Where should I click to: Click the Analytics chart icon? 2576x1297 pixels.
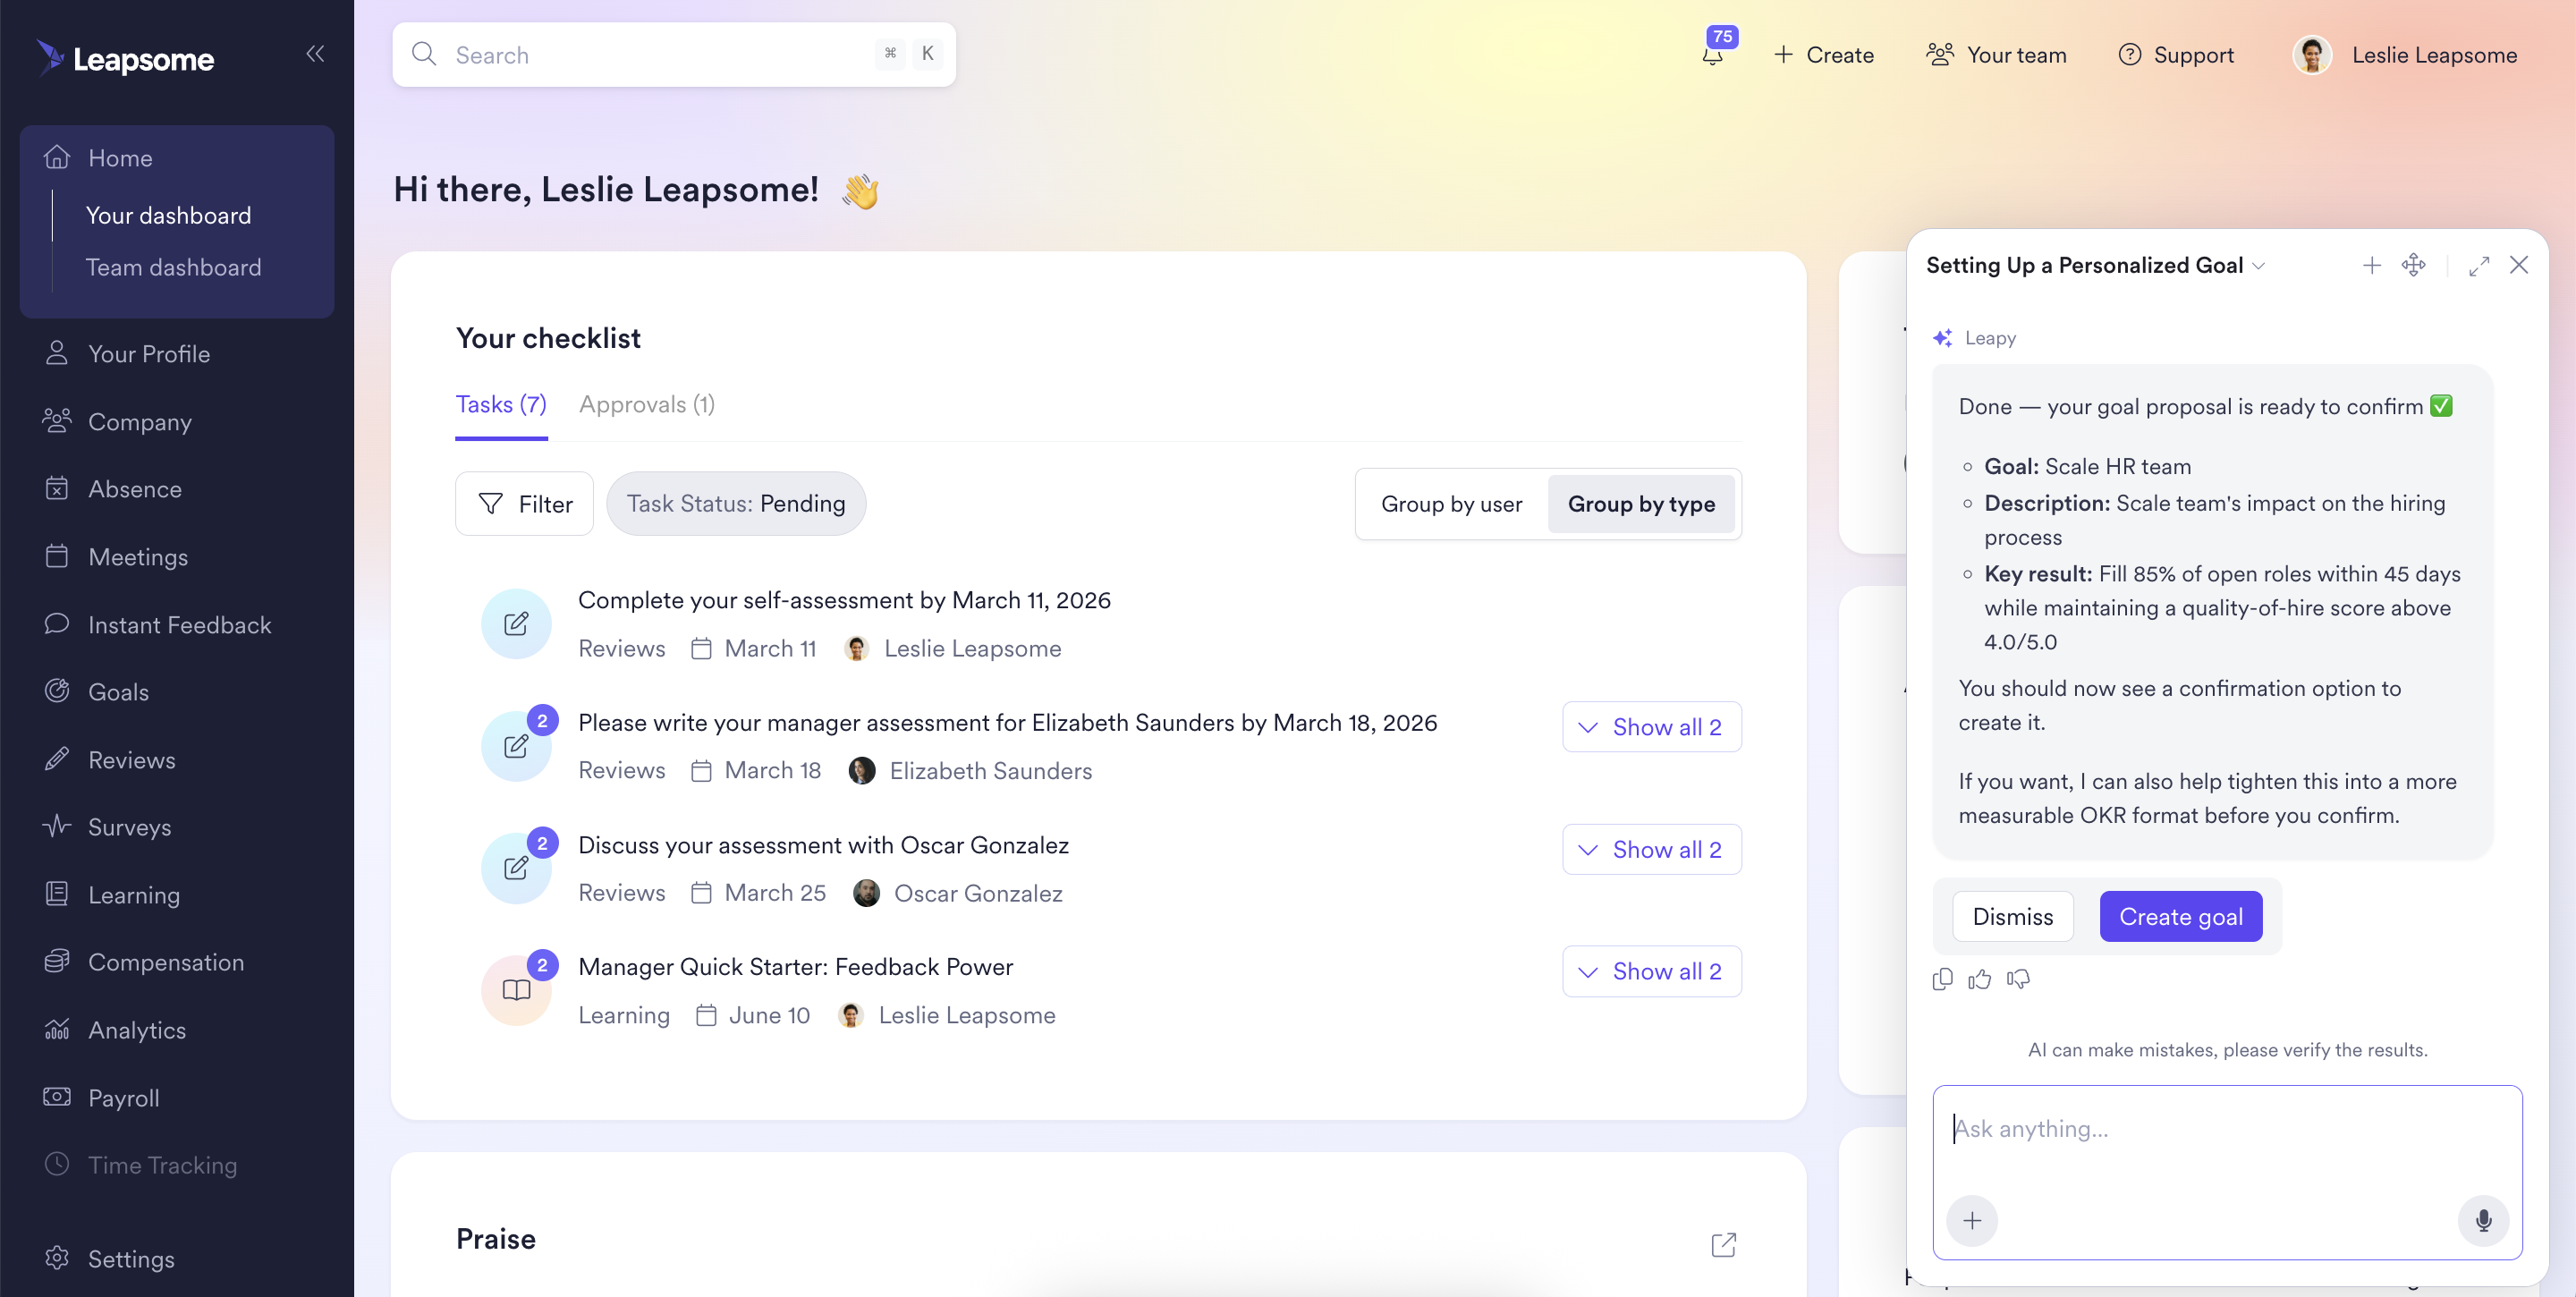click(x=57, y=1029)
